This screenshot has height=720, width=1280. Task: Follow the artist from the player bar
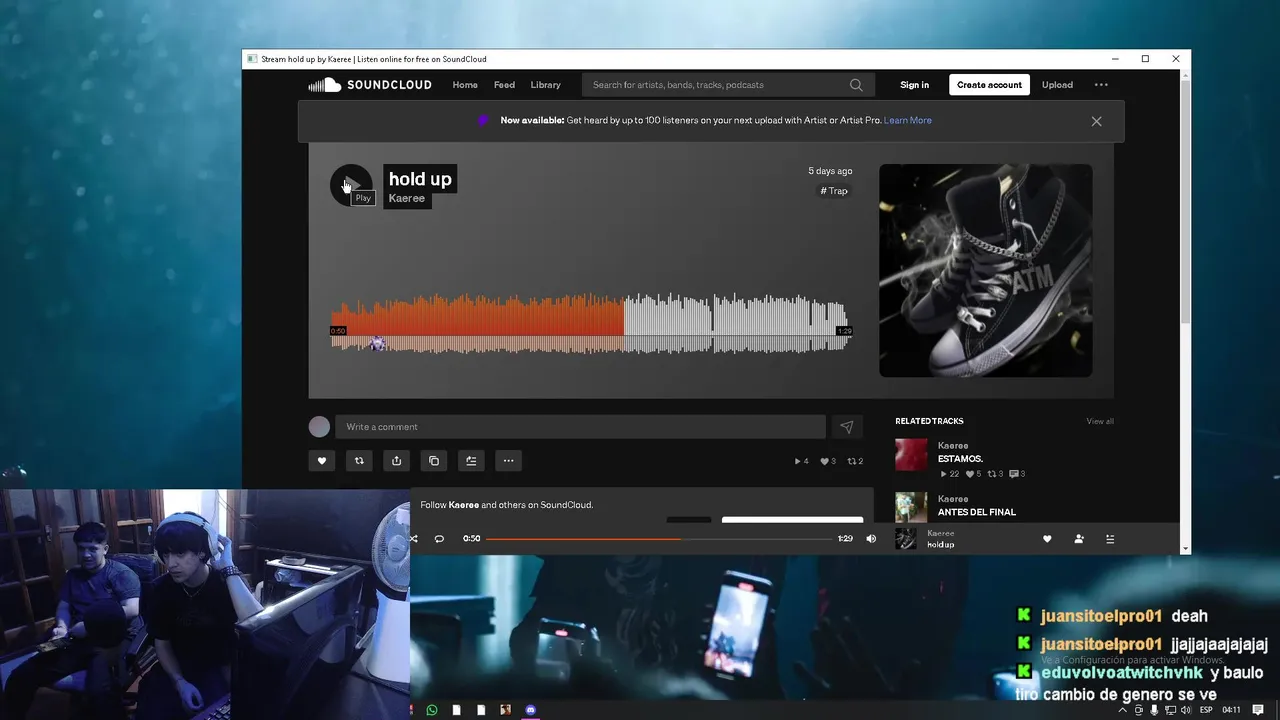pos(1079,539)
